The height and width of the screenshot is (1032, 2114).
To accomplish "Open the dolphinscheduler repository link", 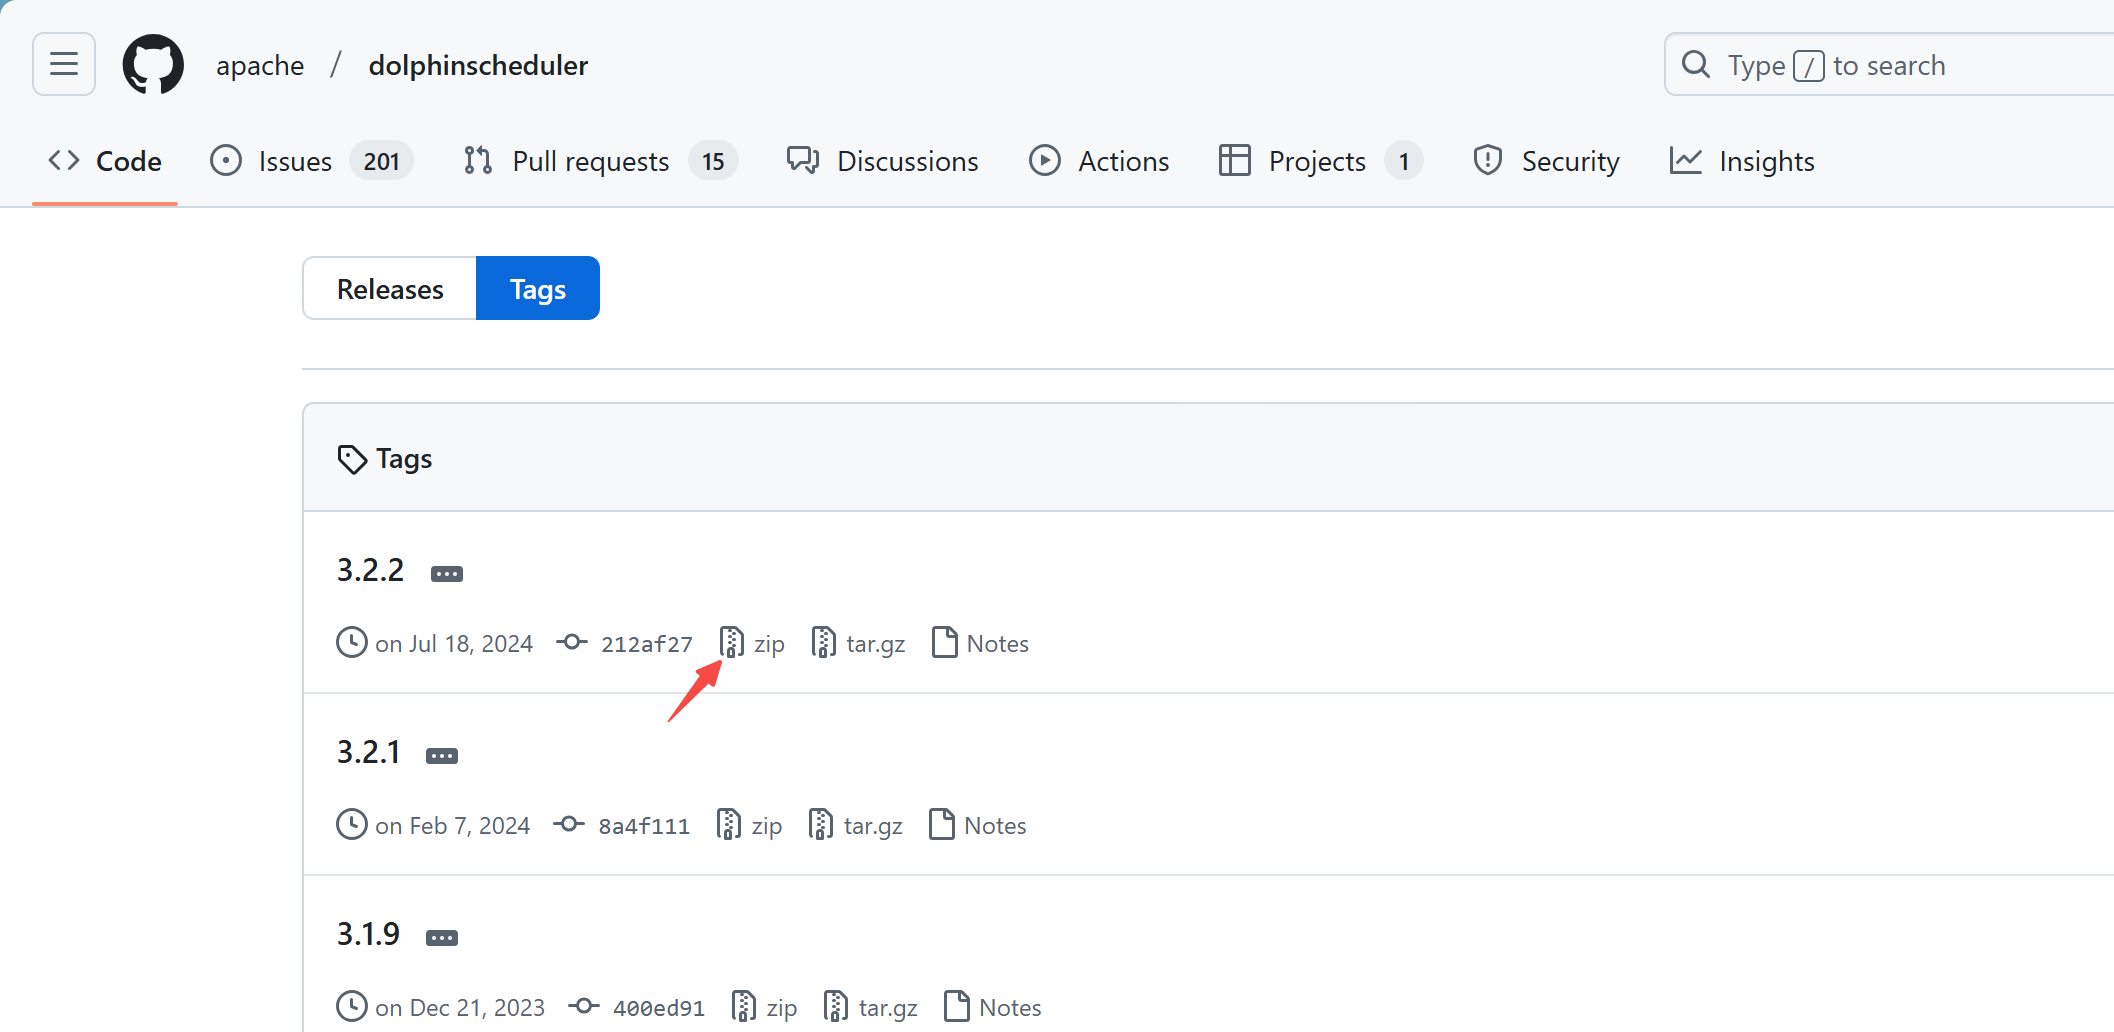I will point(478,65).
